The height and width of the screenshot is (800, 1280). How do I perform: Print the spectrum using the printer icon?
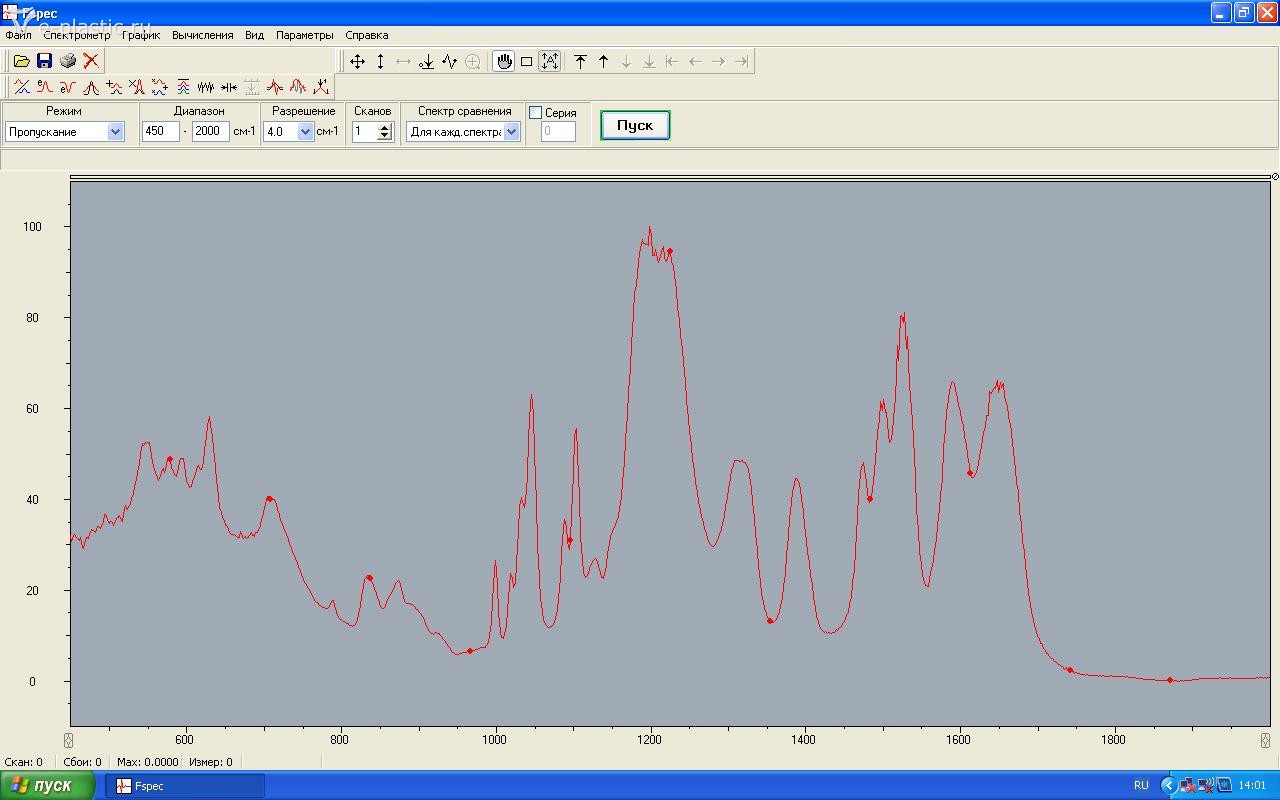pos(67,61)
